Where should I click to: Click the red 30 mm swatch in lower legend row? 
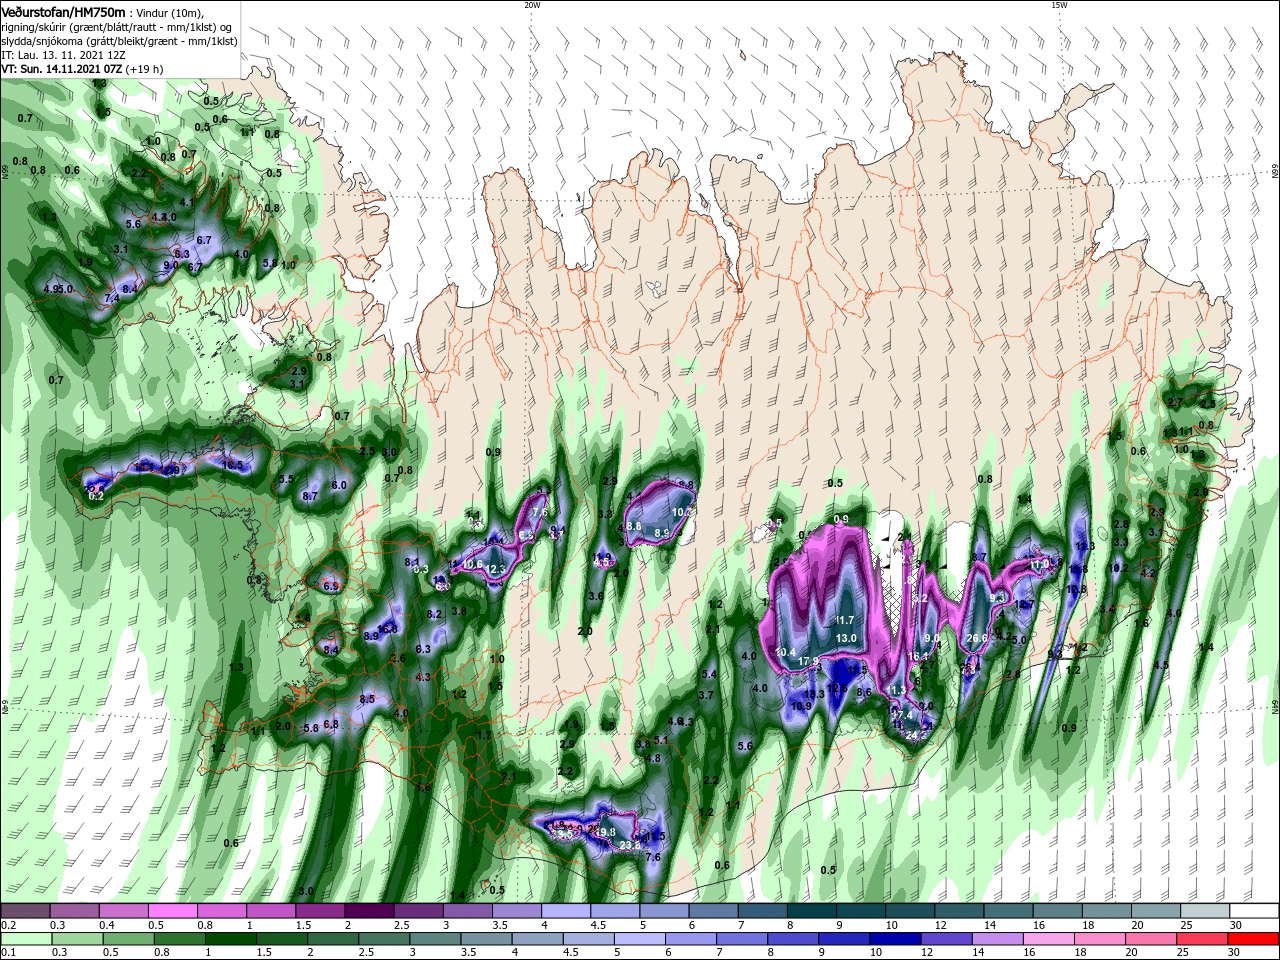point(1255,939)
